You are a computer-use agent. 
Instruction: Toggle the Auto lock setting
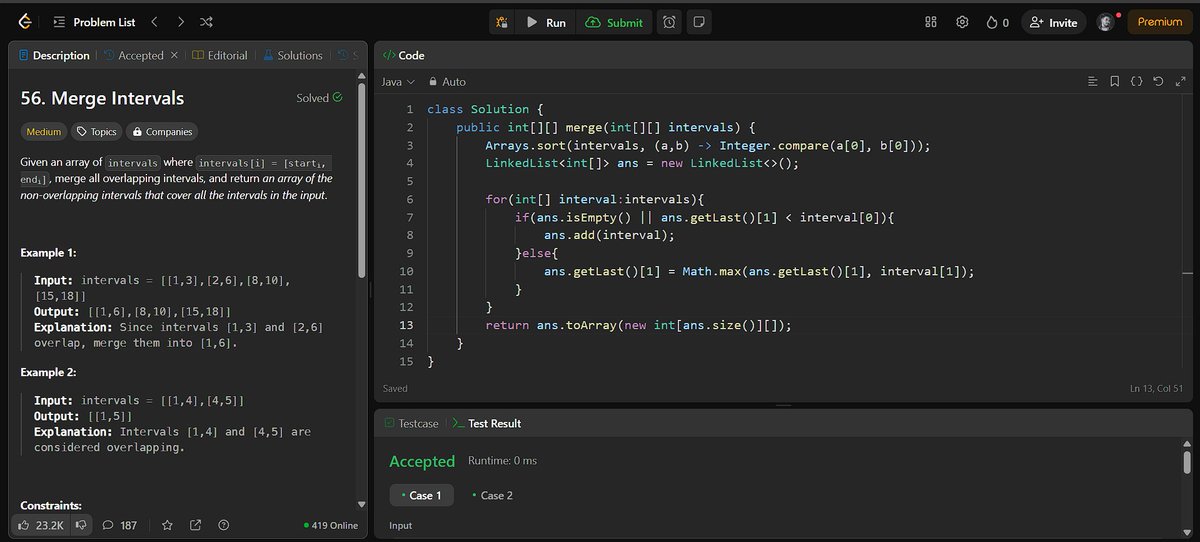point(447,82)
